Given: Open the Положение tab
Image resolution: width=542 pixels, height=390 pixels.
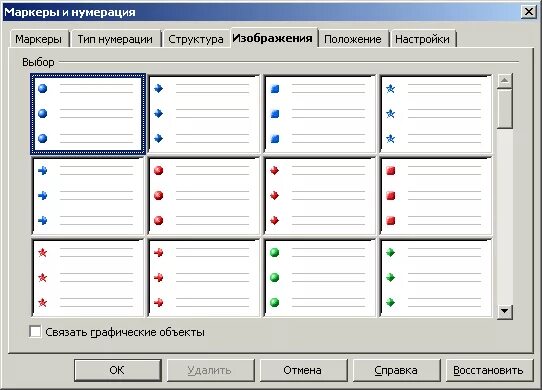Looking at the screenshot, I should [x=353, y=39].
